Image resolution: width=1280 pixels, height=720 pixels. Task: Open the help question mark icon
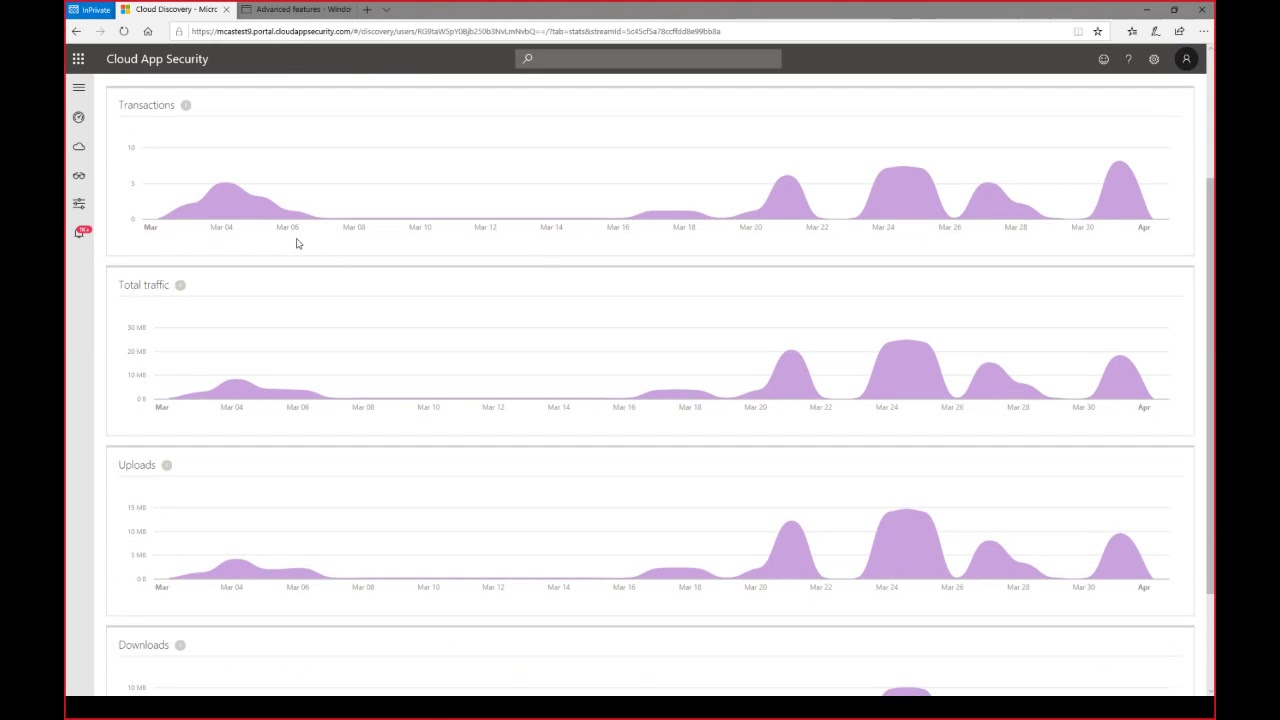tap(1128, 59)
